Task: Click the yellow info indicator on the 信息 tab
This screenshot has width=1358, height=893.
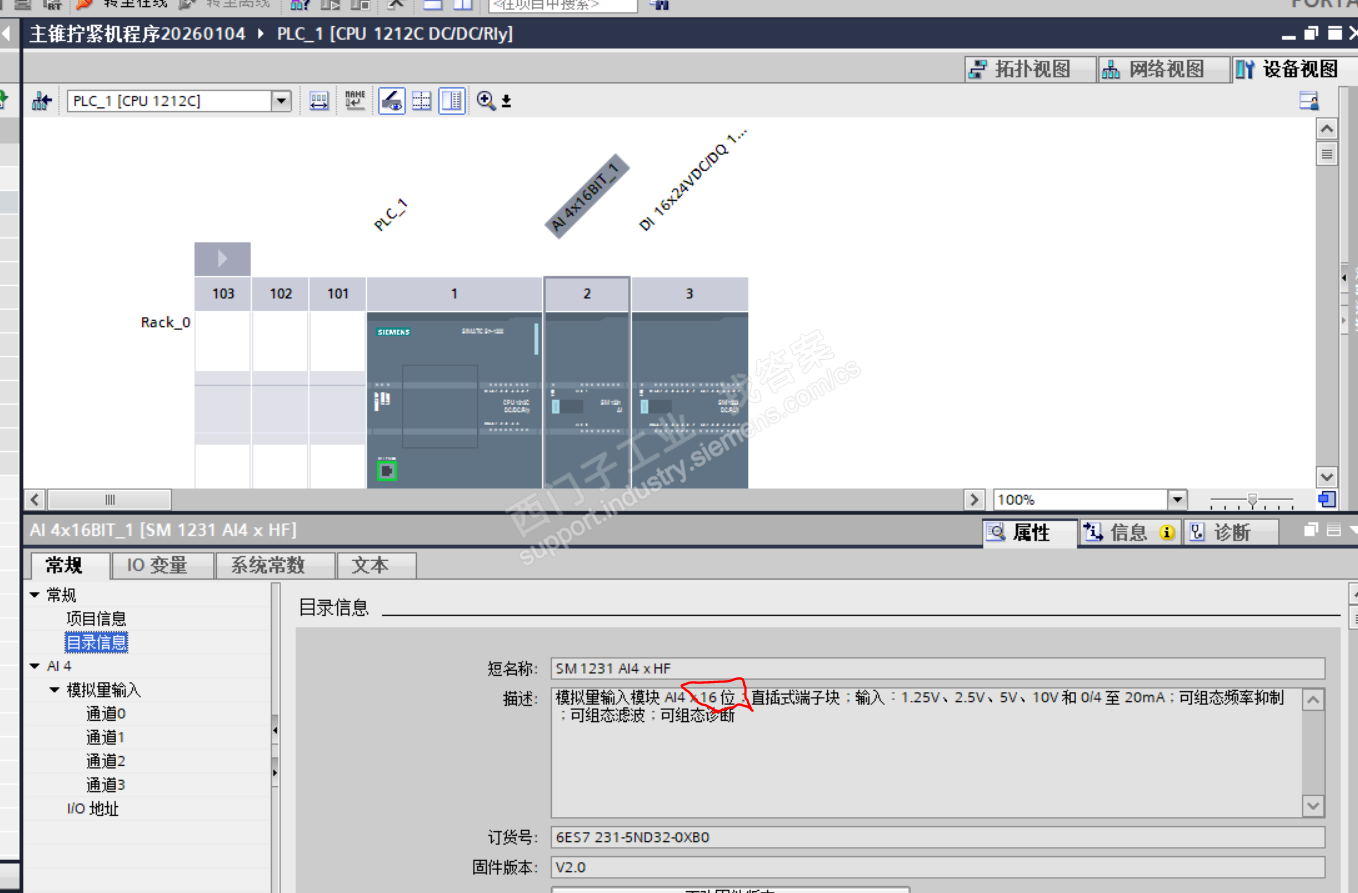Action: 1166,533
